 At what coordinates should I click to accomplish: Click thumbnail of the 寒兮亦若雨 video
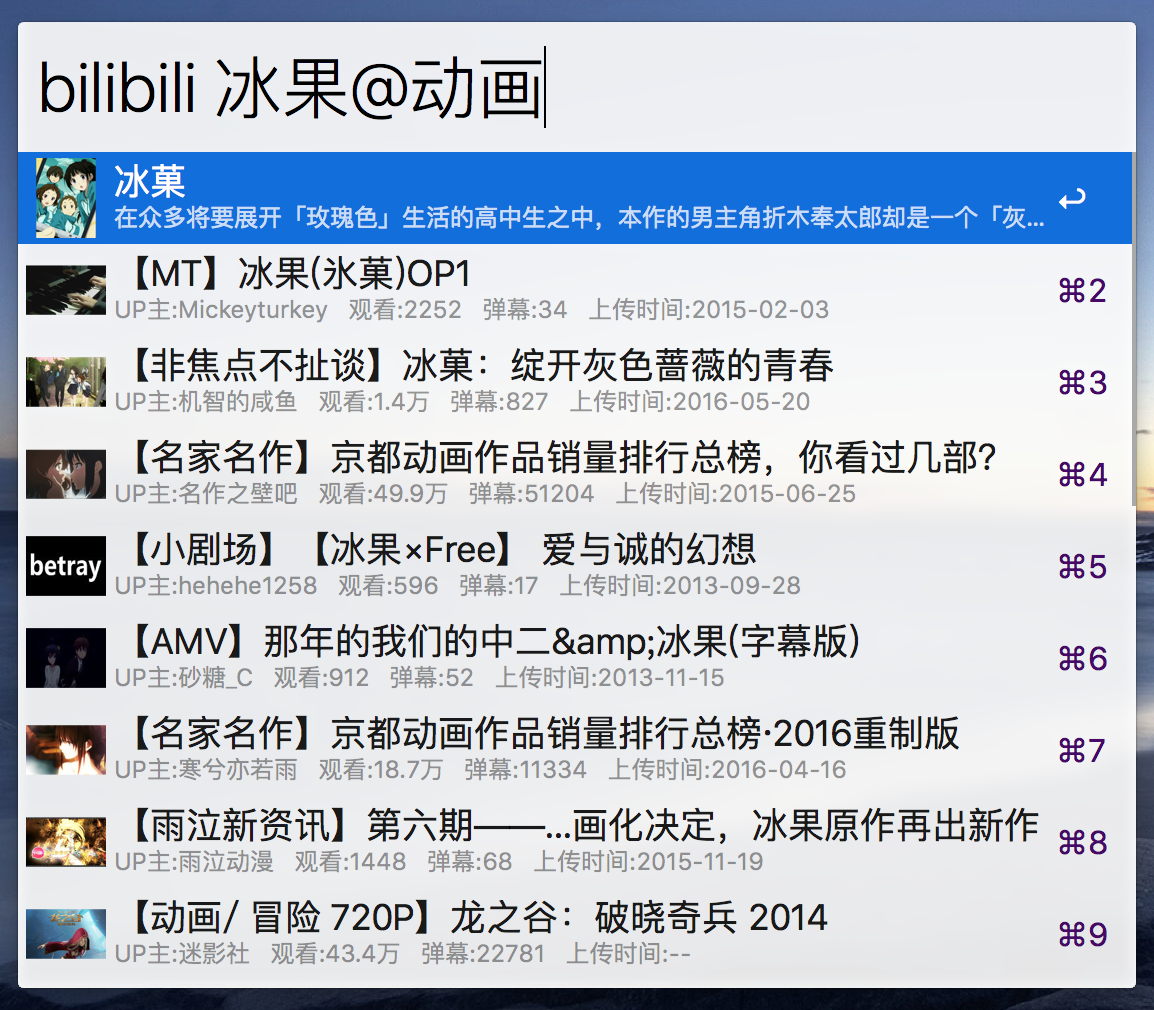pos(66,750)
